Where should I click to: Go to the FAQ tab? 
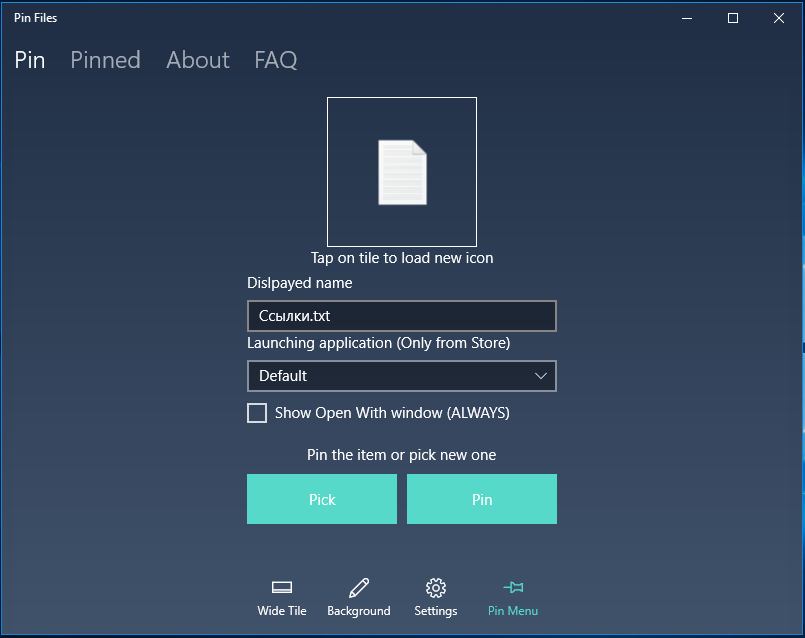point(276,60)
